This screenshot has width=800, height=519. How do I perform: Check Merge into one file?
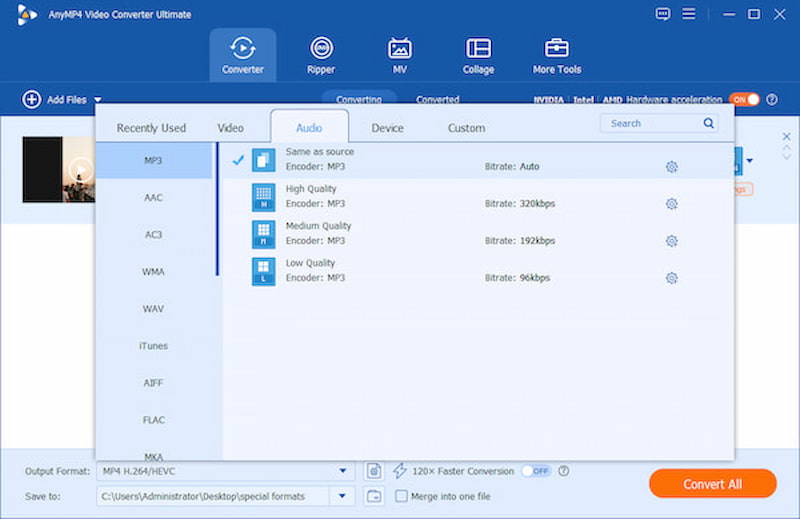(x=402, y=496)
